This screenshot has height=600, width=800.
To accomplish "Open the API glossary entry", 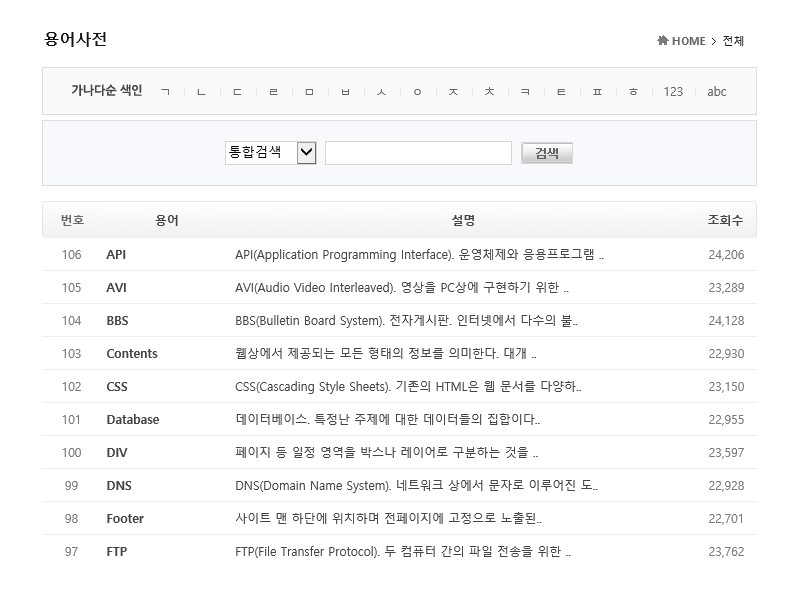I will click(x=115, y=254).
